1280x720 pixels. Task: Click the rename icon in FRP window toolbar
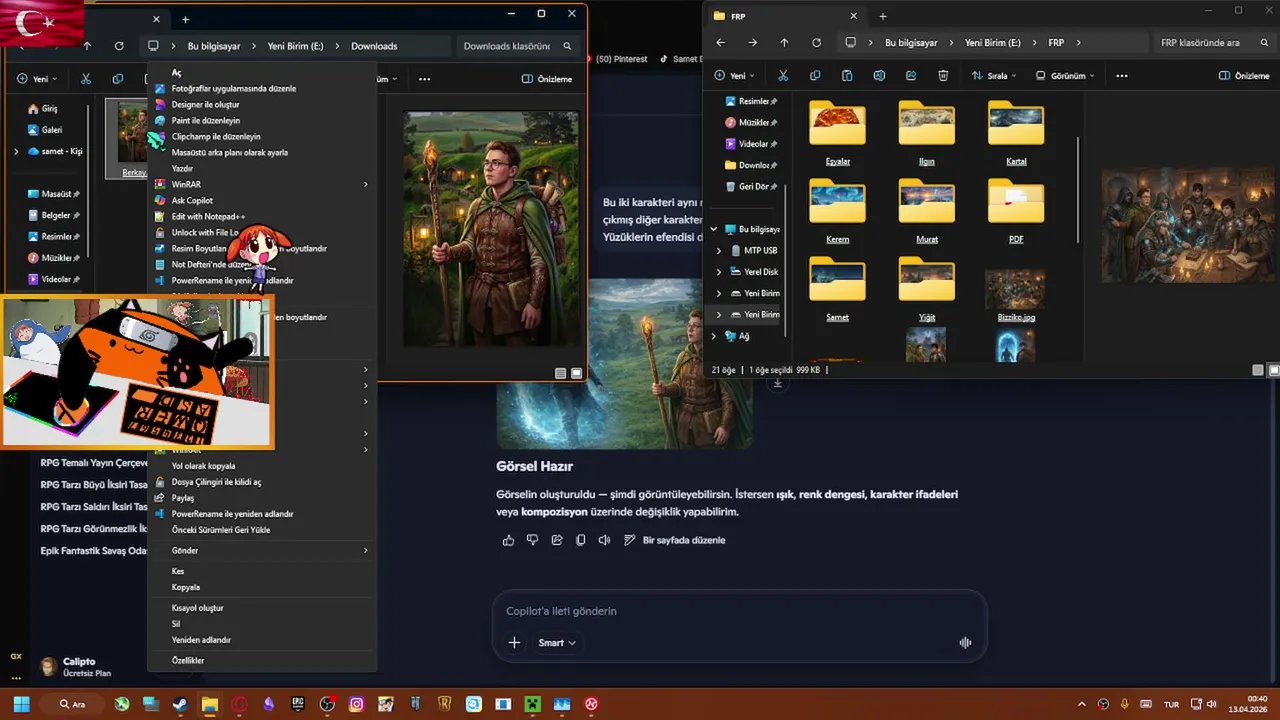tap(879, 76)
